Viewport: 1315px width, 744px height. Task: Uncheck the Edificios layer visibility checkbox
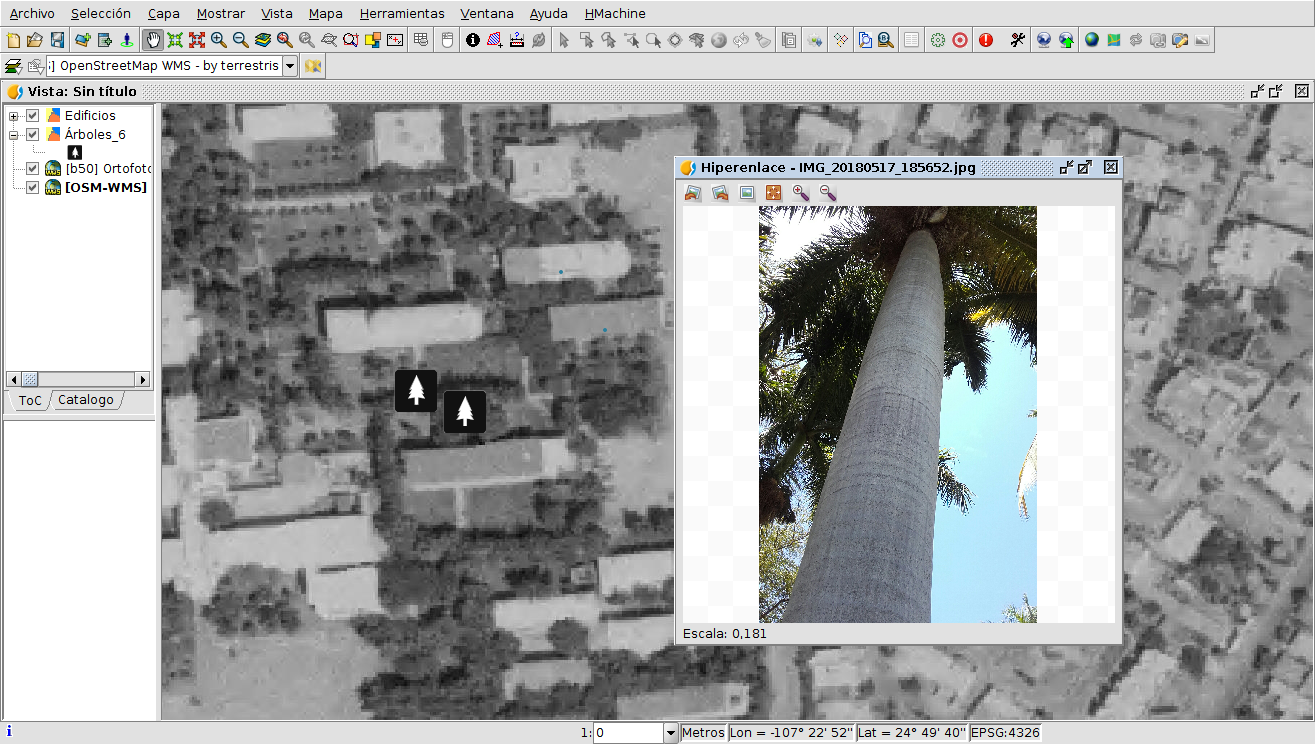33,116
